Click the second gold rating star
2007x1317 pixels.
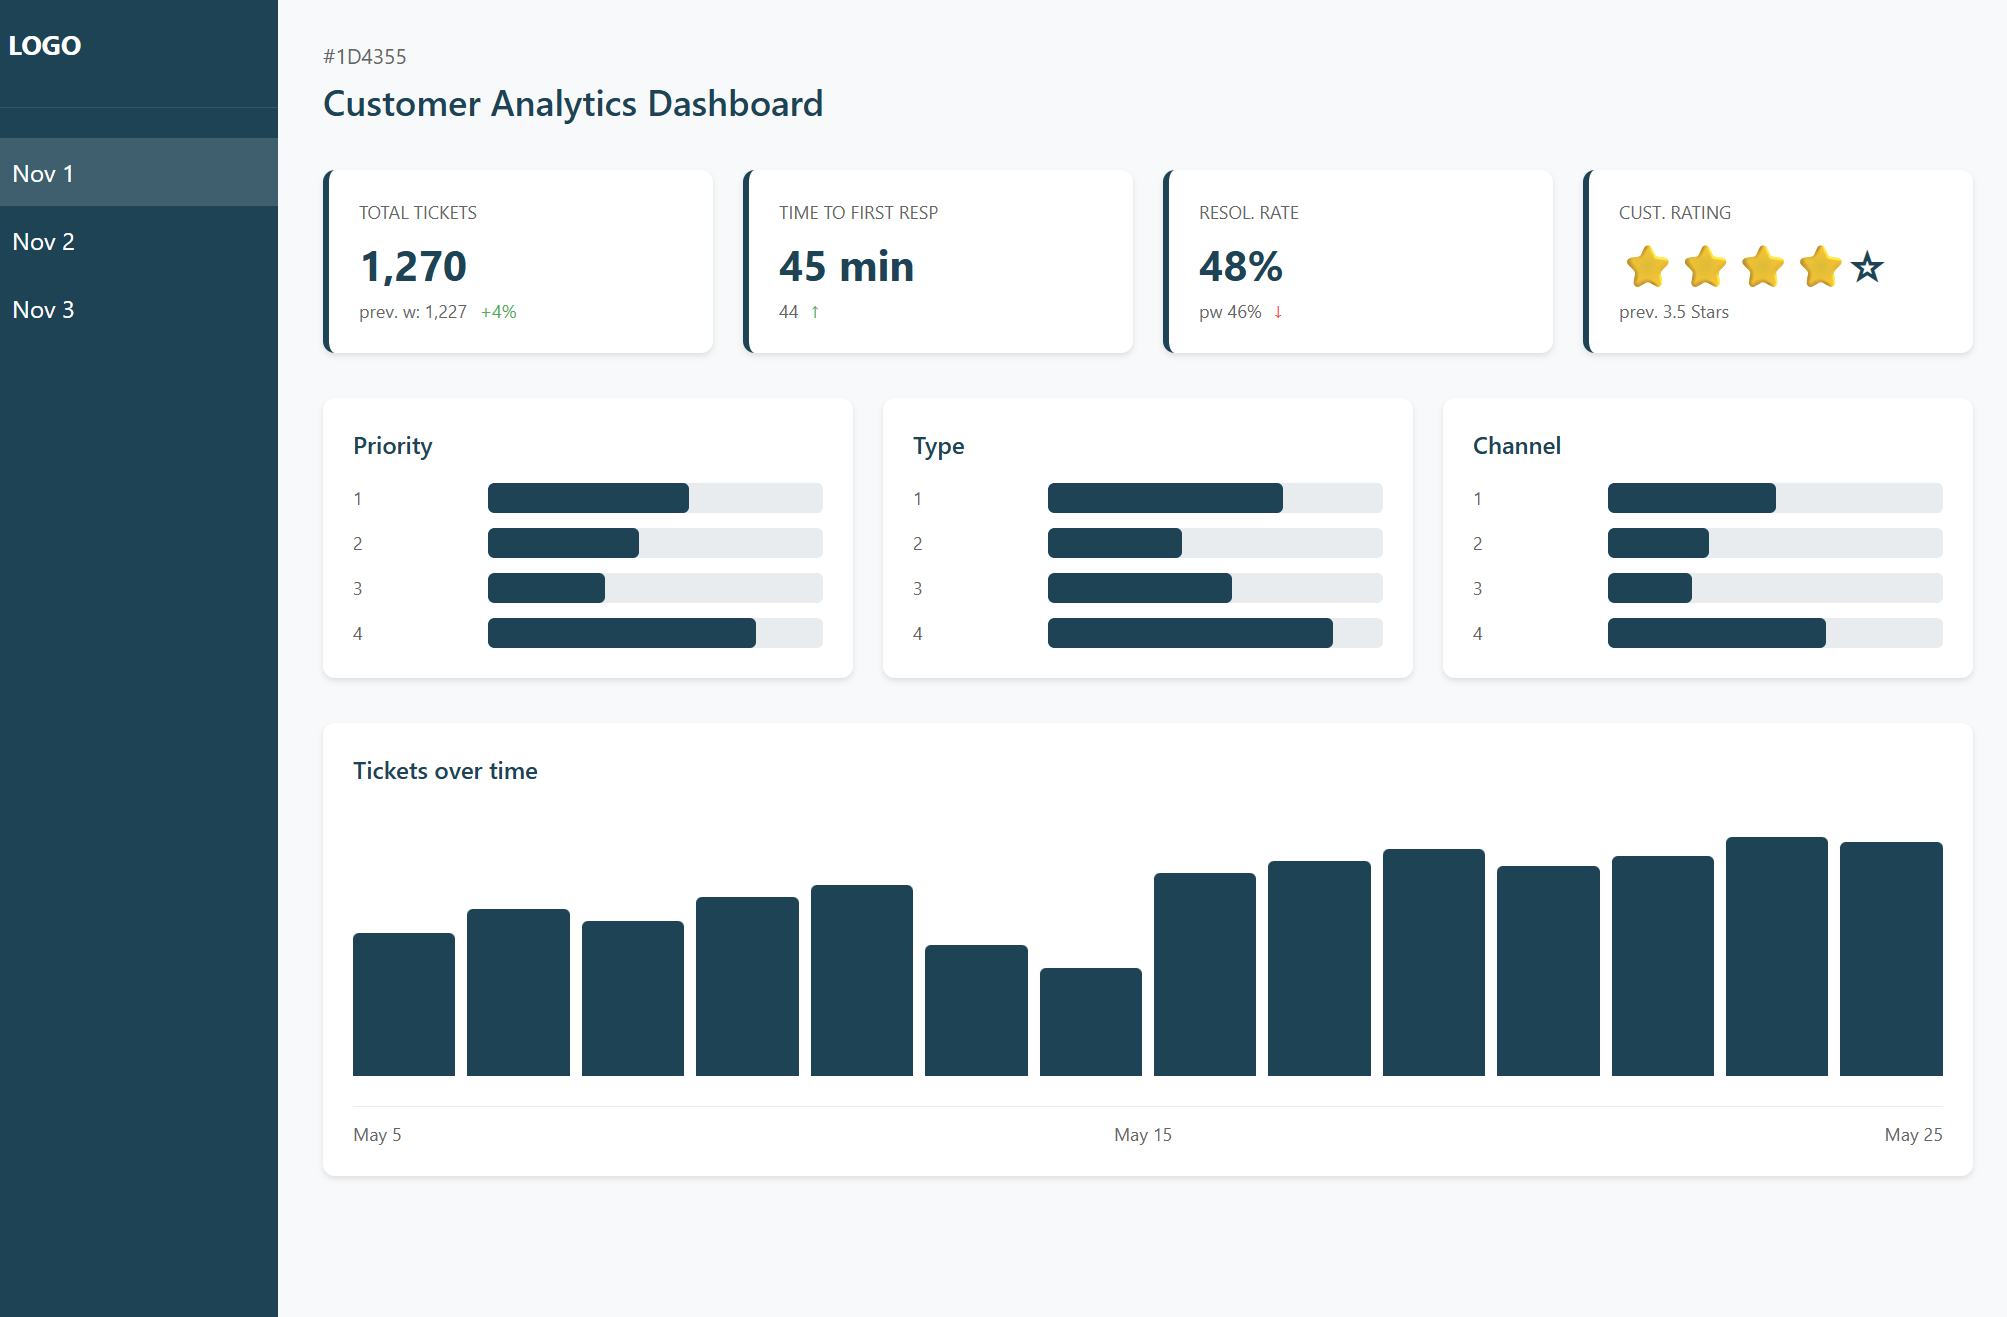click(1705, 267)
